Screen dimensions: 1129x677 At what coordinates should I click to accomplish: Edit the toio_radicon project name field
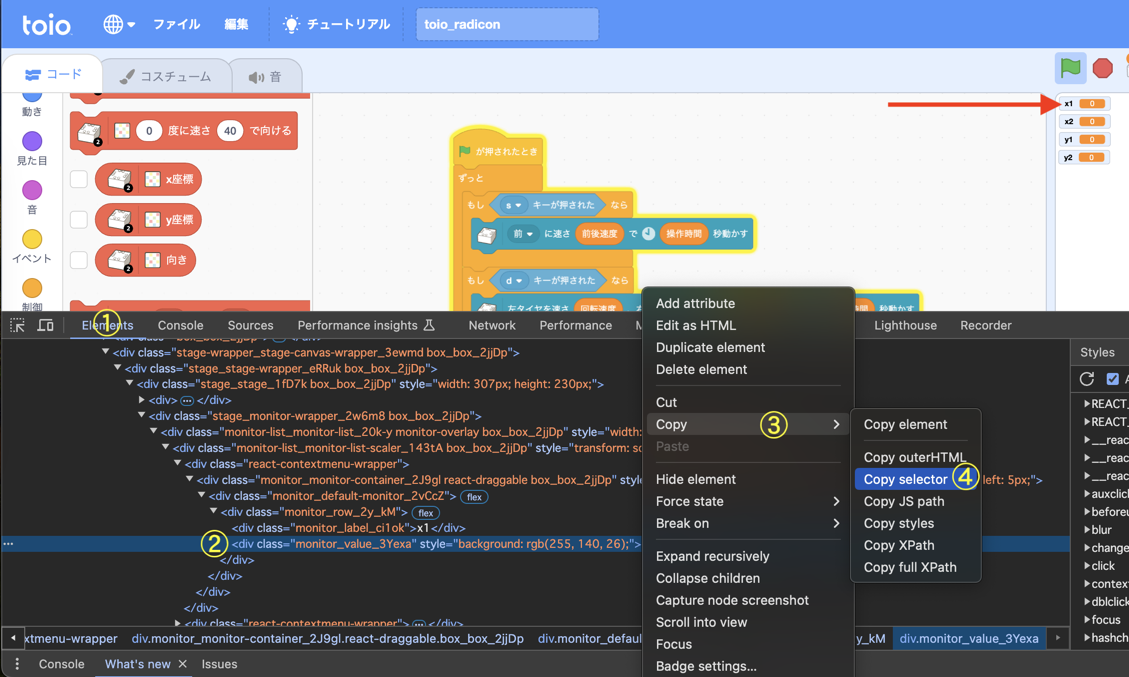507,24
